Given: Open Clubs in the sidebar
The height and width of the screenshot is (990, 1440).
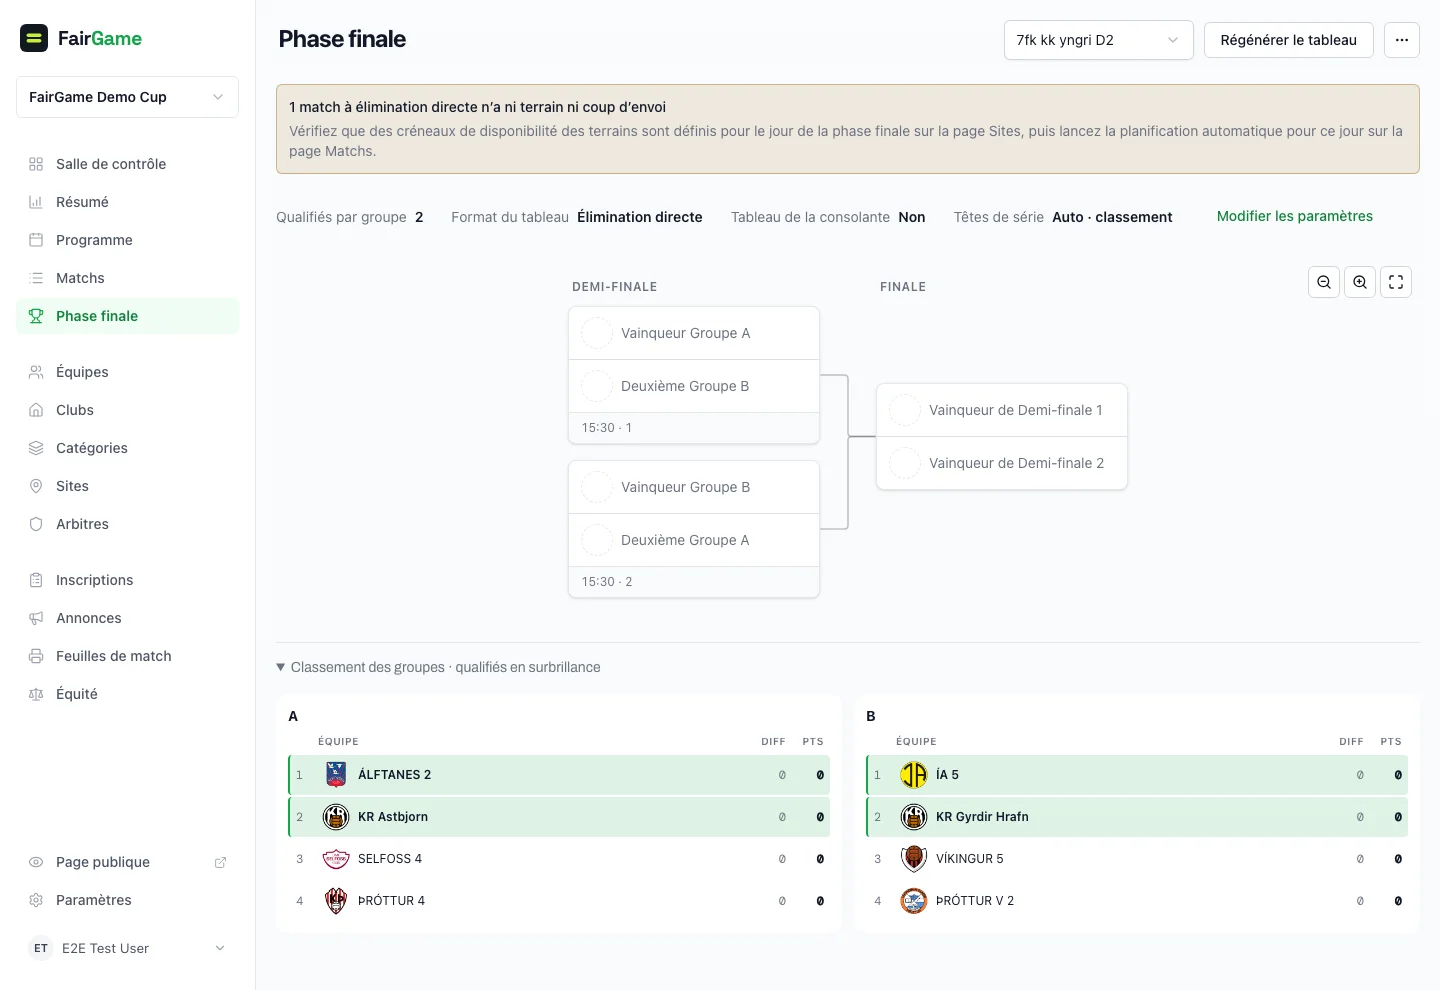Looking at the screenshot, I should 127,410.
